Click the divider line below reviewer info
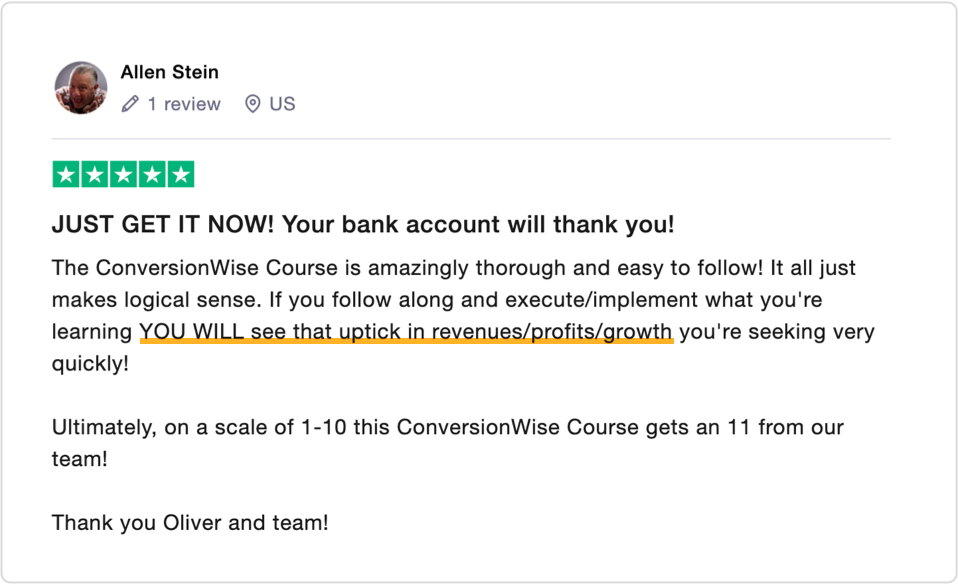958x584 pixels. click(470, 139)
